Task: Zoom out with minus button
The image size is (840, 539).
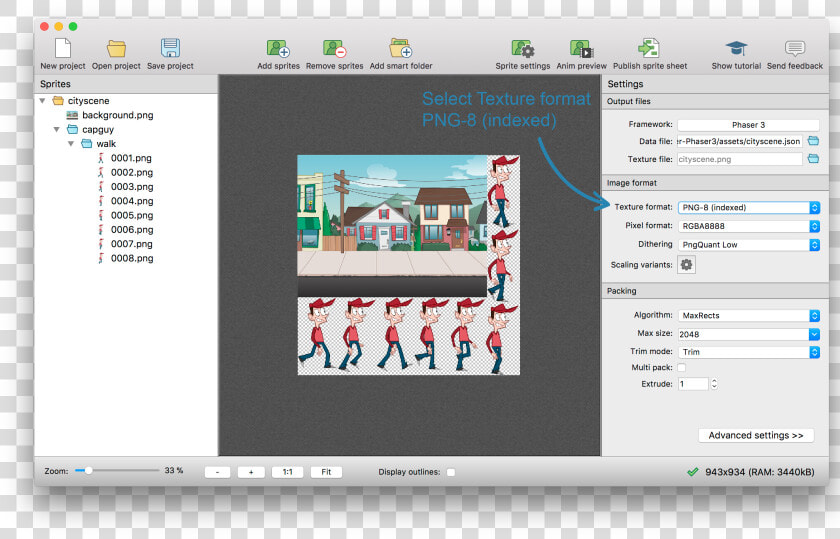Action: pos(218,472)
